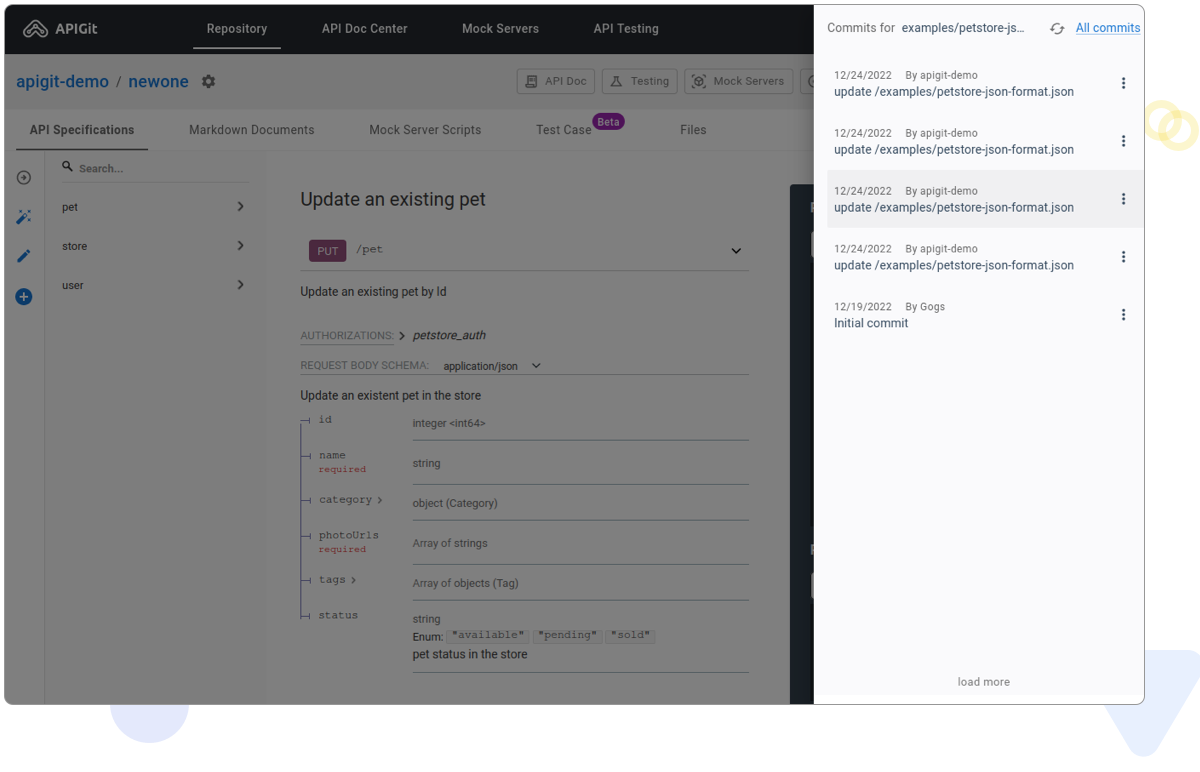Click load more commits
1200x772 pixels.
(984, 682)
